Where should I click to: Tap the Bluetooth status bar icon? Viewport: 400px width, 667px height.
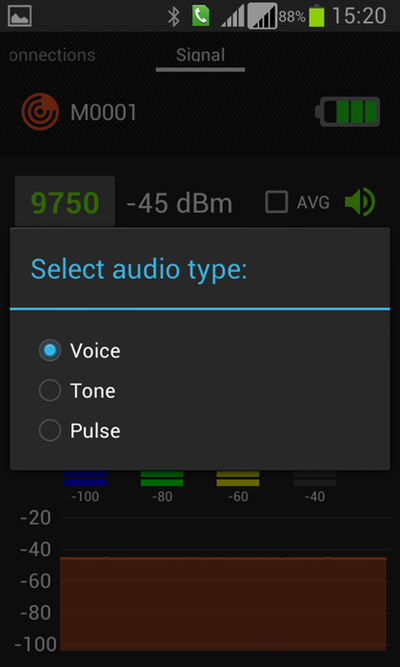point(173,17)
